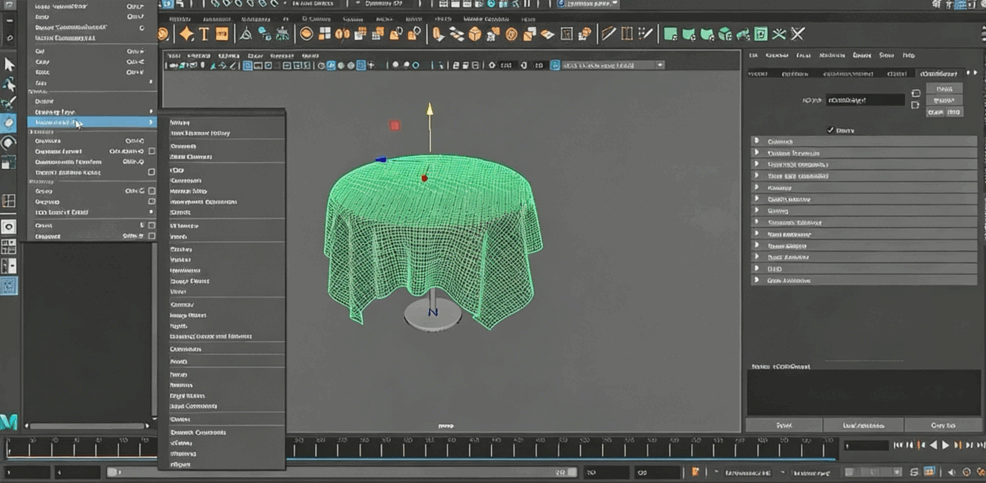Open the Duplicate Special option box
This screenshot has width=986, height=483.
pos(151,151)
